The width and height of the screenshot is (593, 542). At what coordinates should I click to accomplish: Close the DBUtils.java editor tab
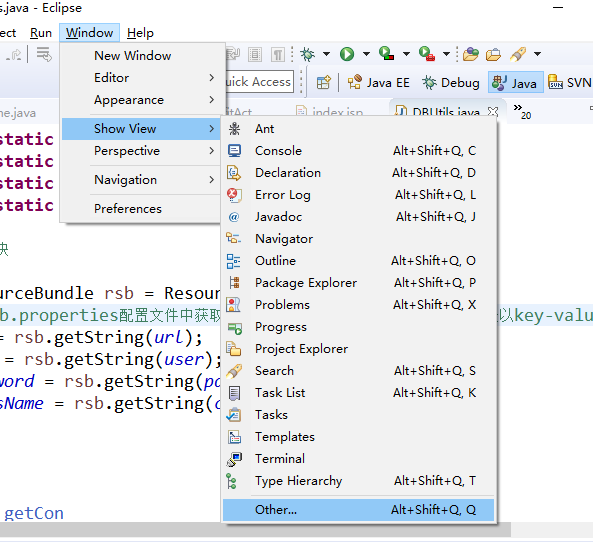(x=493, y=111)
